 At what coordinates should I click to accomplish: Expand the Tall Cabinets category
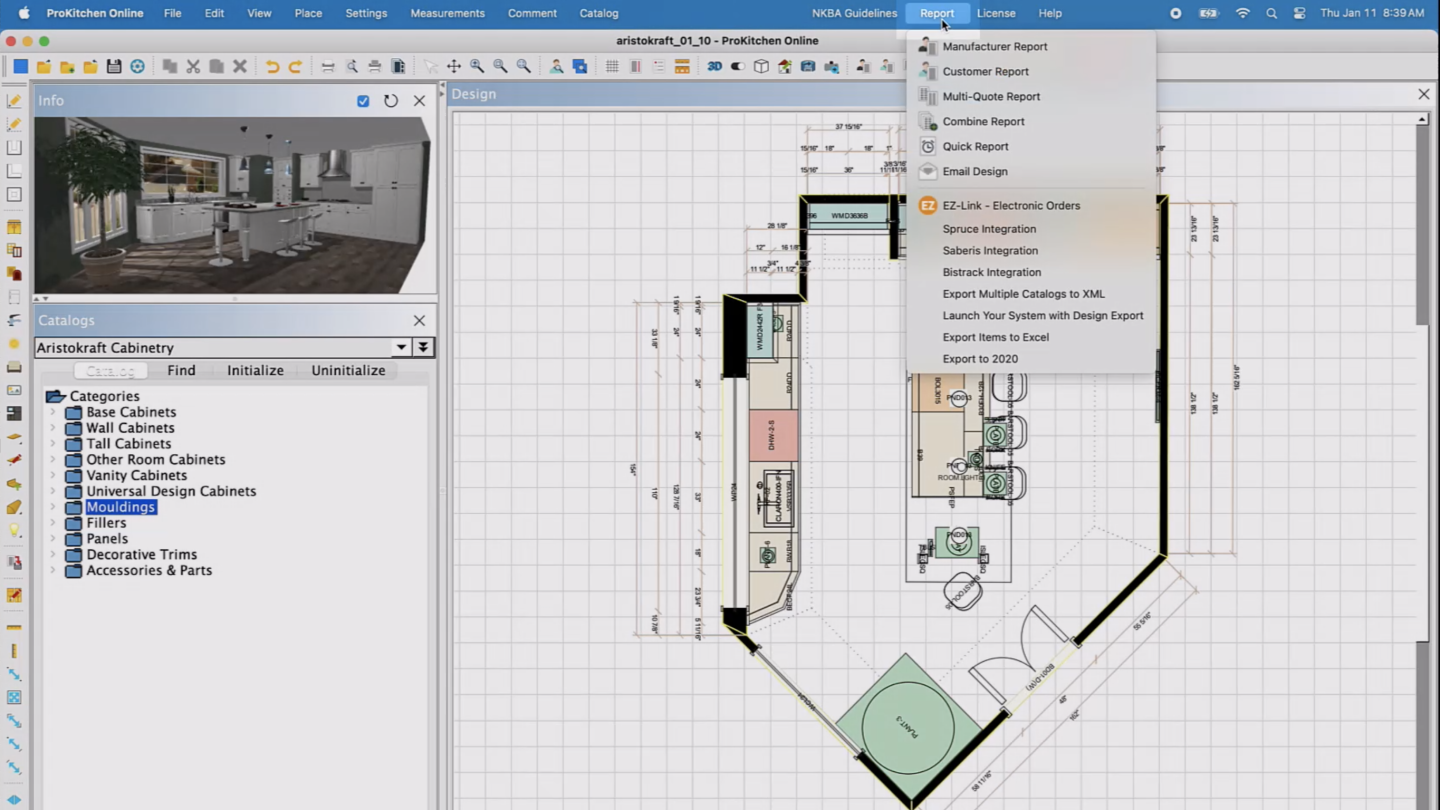pos(53,444)
